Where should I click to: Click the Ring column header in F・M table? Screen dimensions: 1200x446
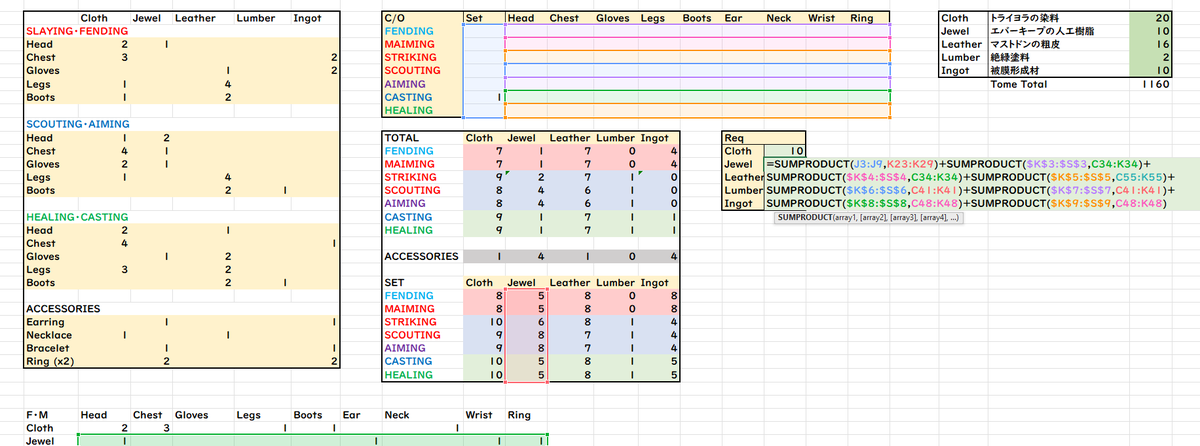pos(519,414)
